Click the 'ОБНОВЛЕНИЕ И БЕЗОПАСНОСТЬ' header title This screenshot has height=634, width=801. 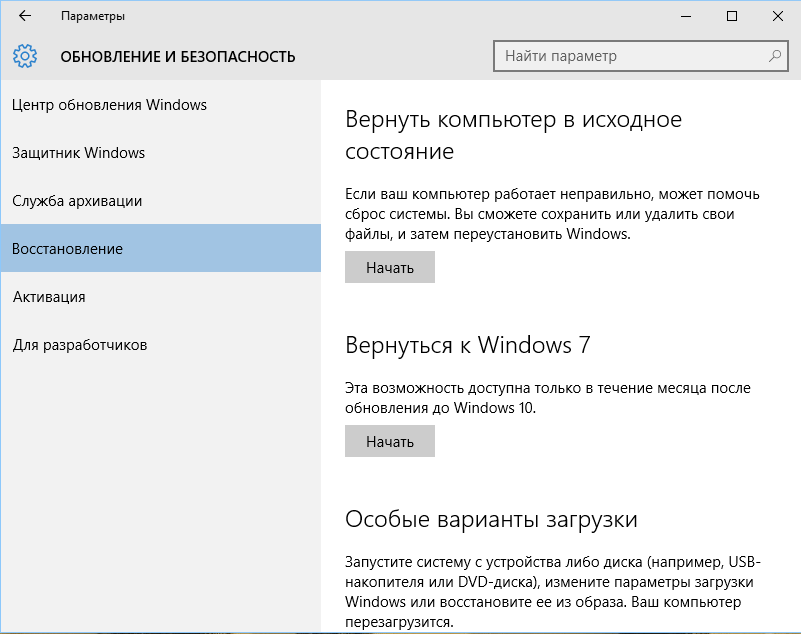pyautogui.click(x=178, y=57)
